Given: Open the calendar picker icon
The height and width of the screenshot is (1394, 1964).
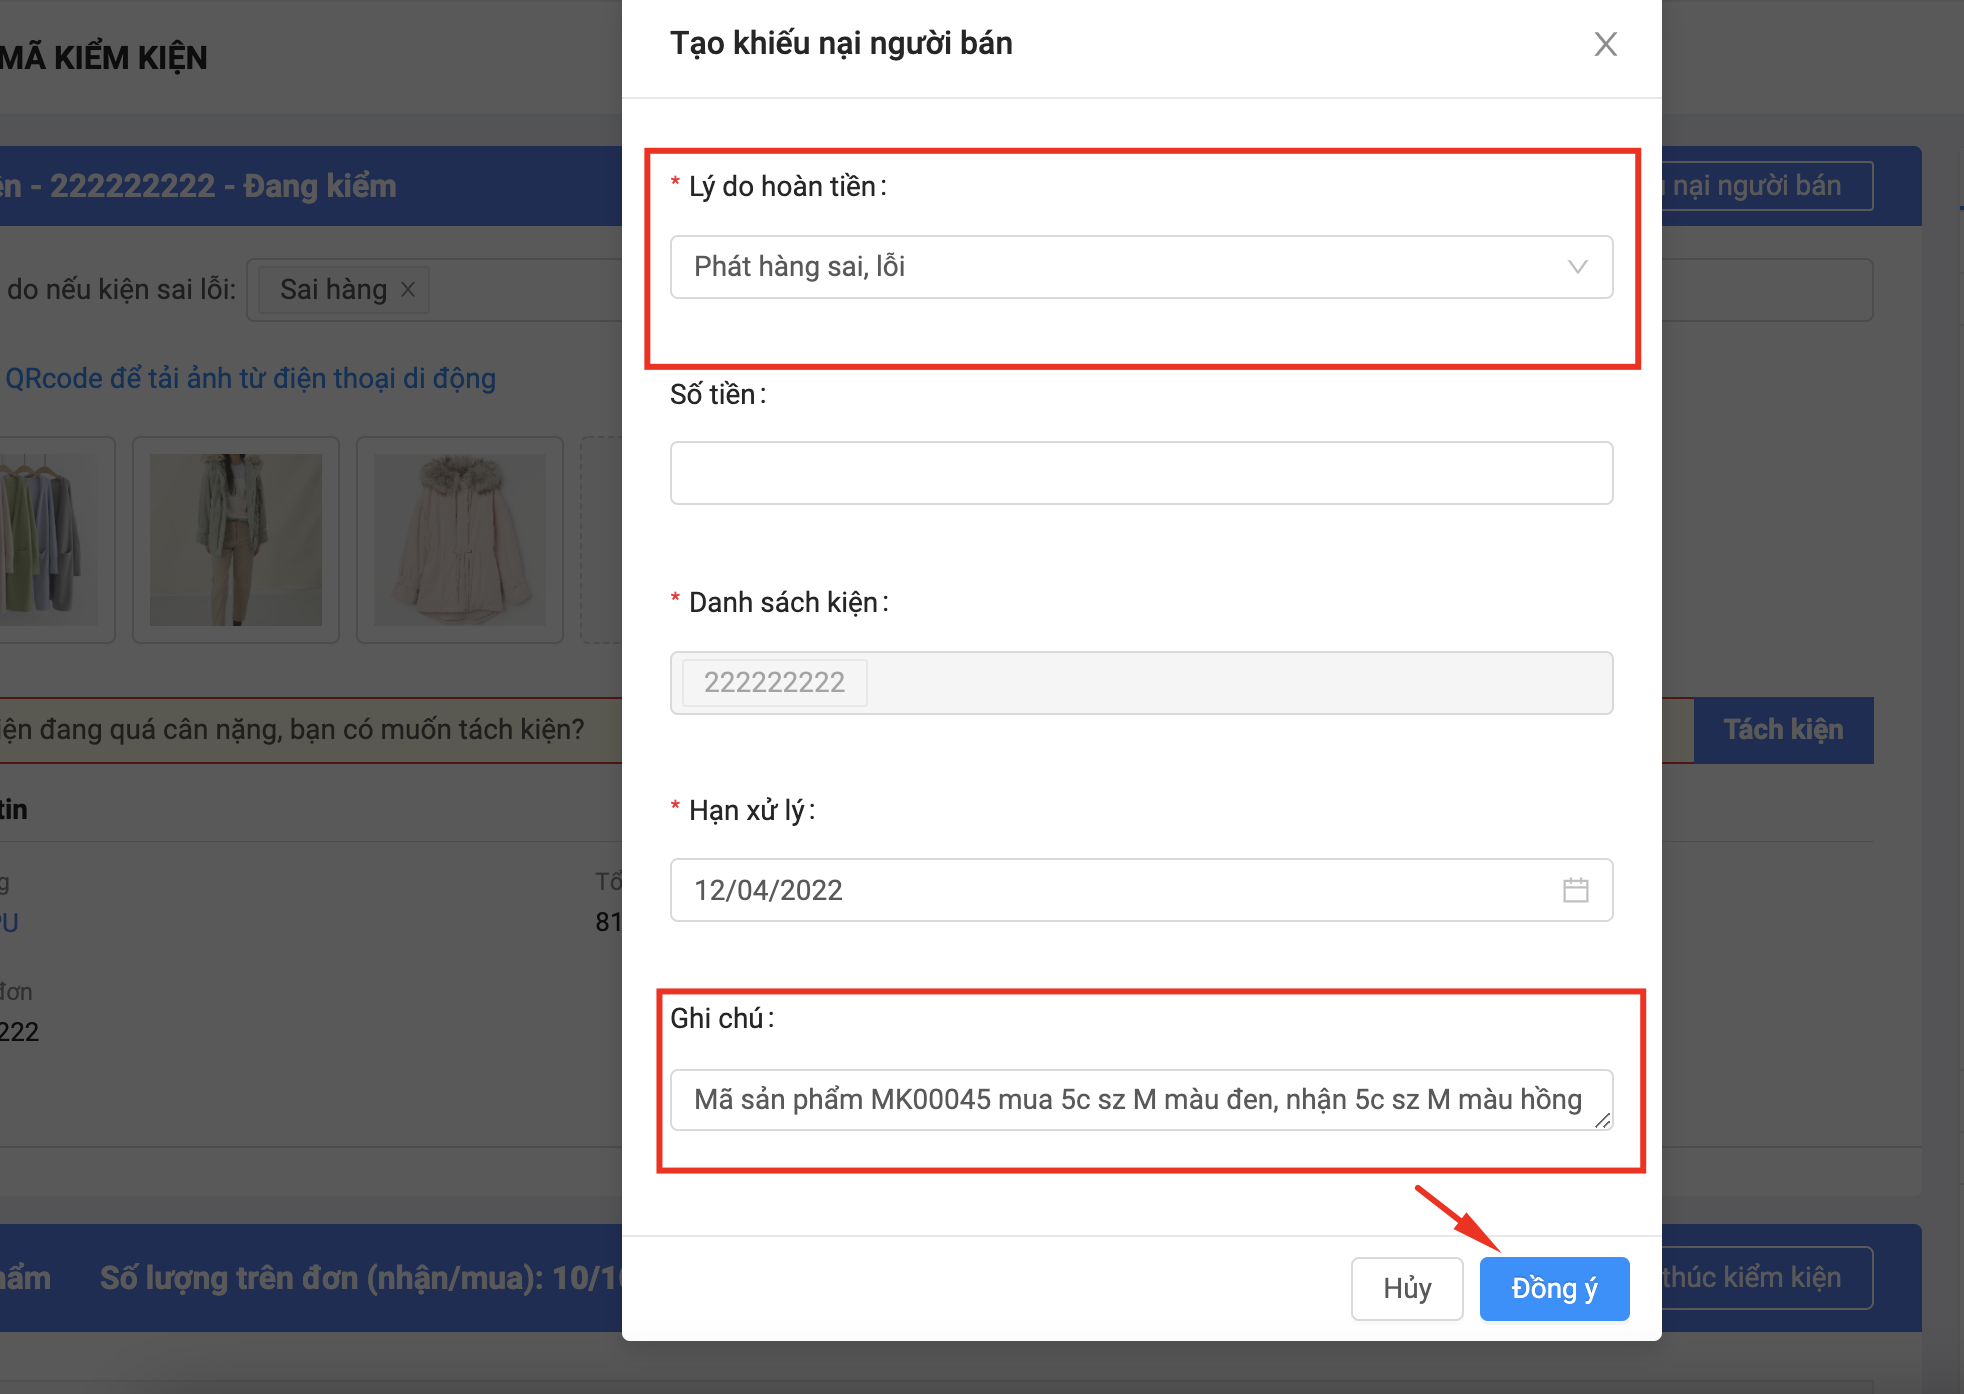Looking at the screenshot, I should tap(1575, 890).
